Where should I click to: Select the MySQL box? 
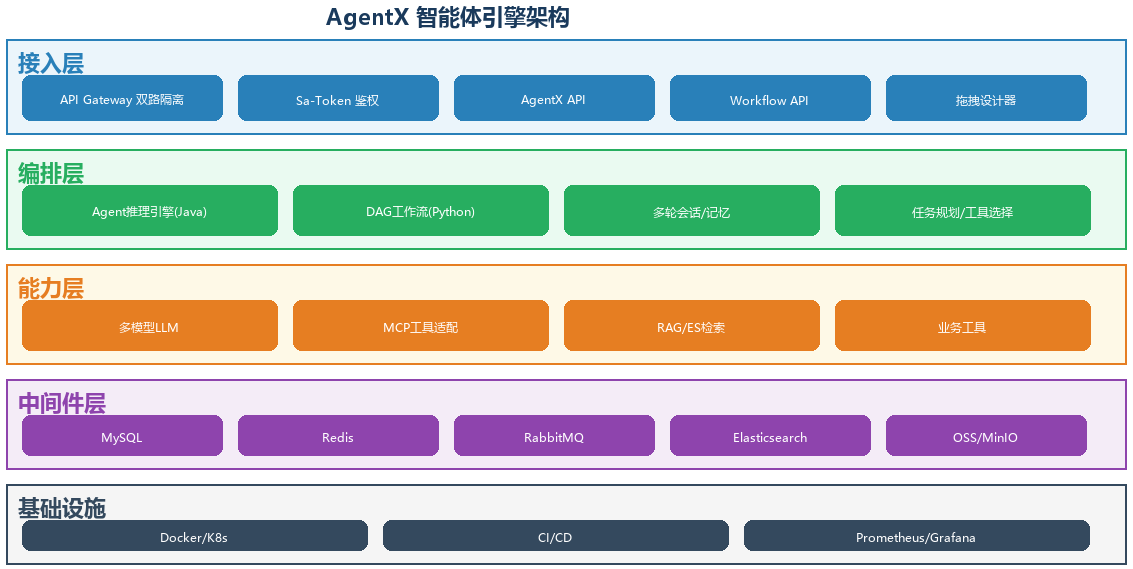click(122, 435)
